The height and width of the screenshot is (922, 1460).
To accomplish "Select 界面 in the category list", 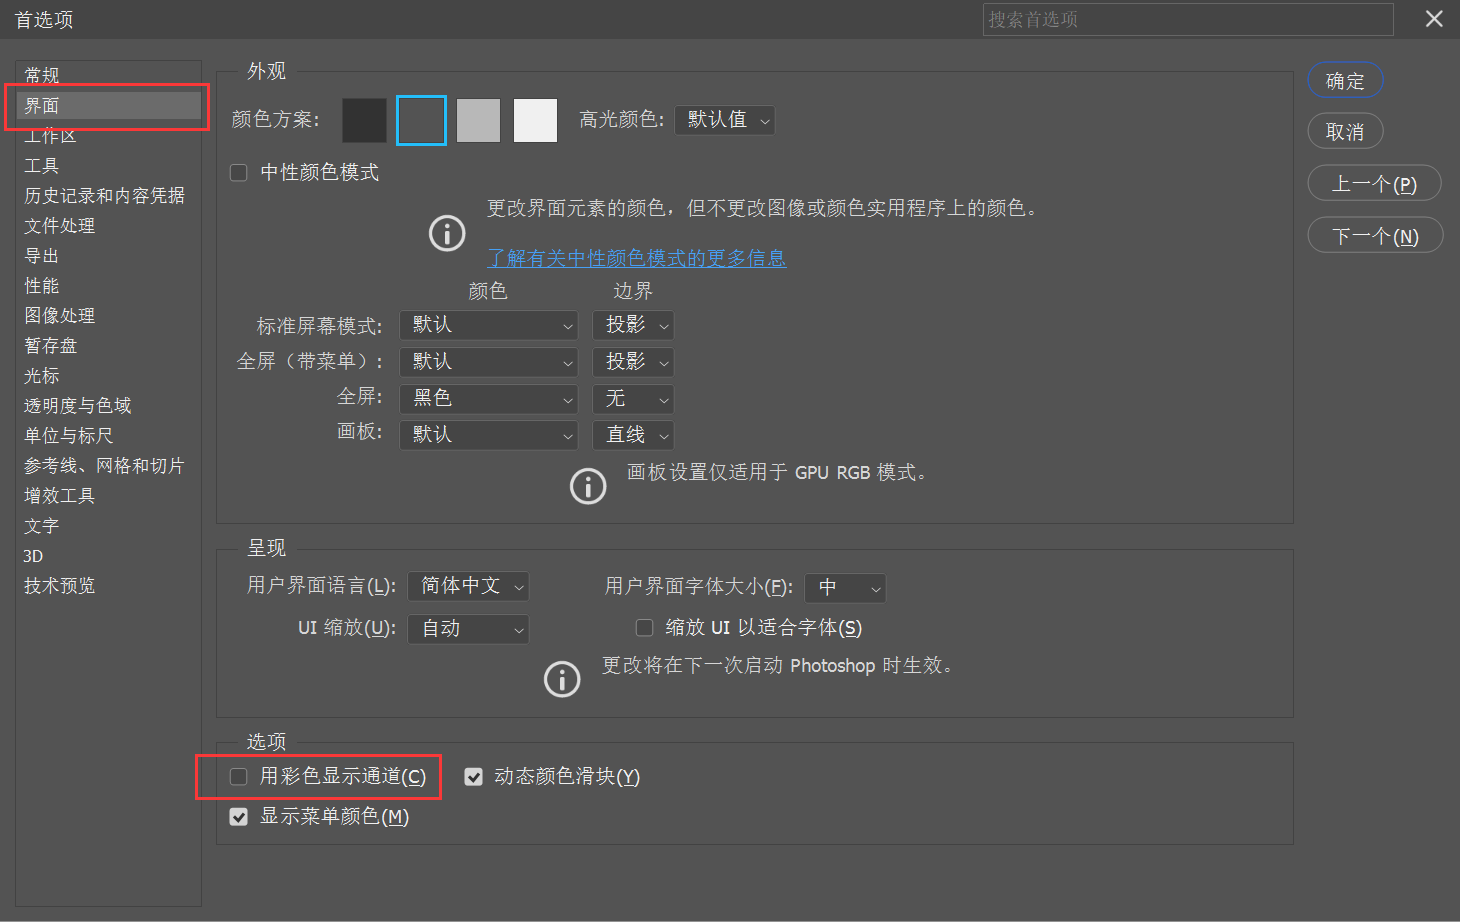I will tap(109, 106).
